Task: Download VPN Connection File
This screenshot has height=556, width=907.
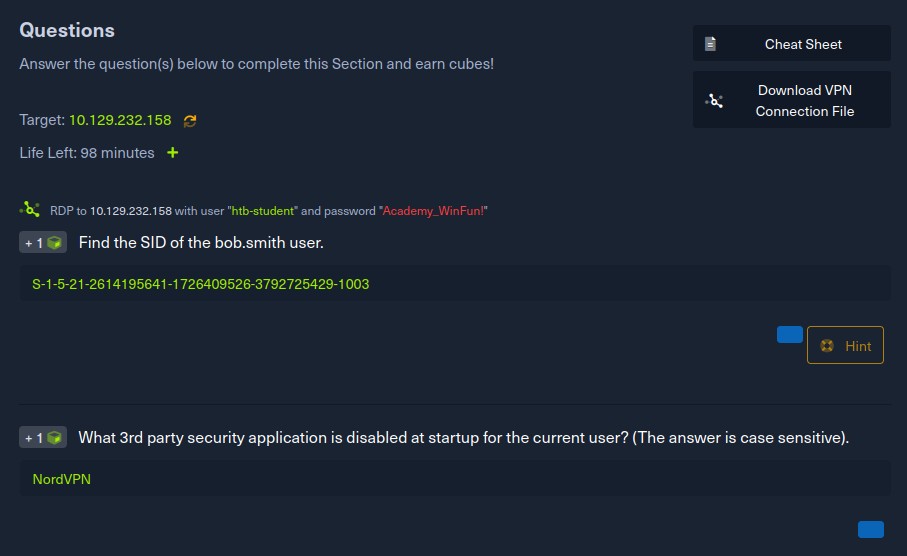Action: tap(791, 100)
